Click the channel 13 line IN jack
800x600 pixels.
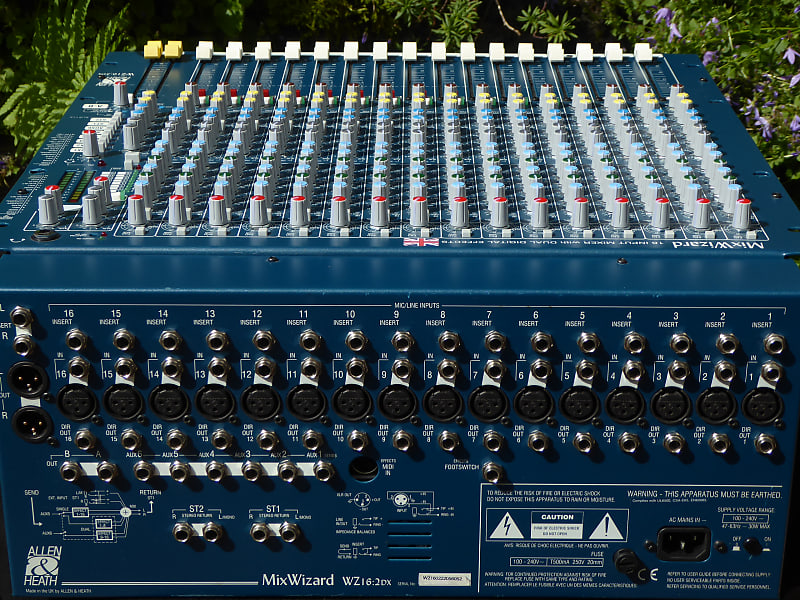point(218,367)
